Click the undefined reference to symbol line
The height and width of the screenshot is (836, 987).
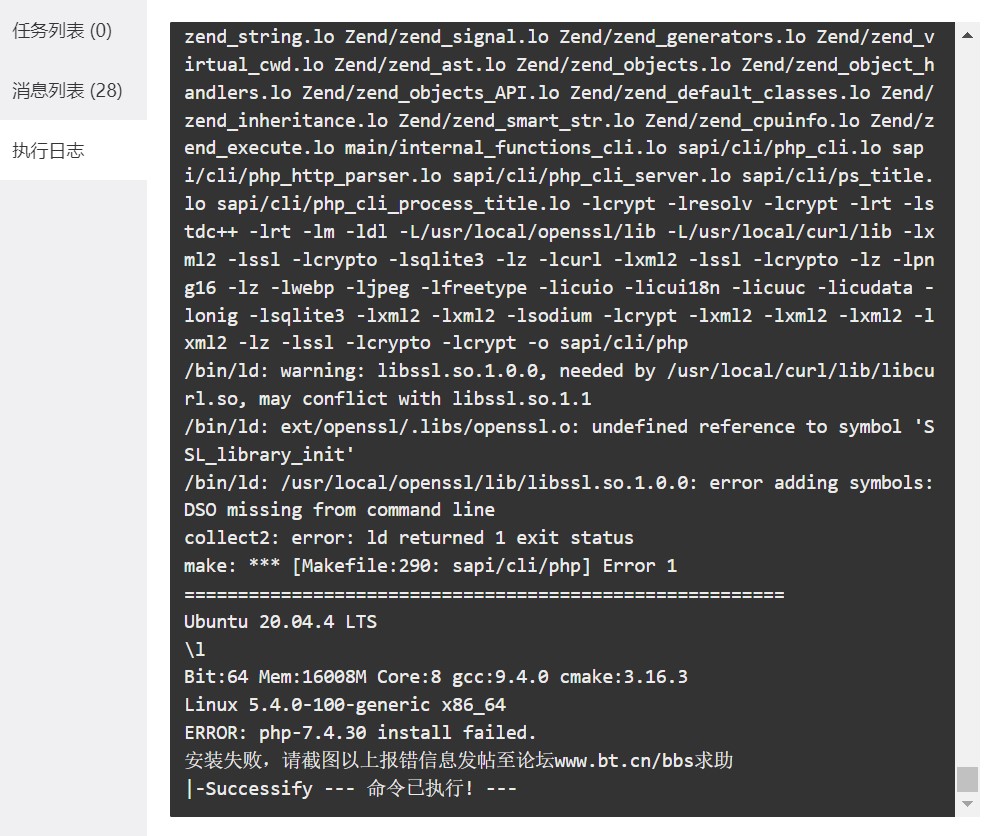coord(559,441)
